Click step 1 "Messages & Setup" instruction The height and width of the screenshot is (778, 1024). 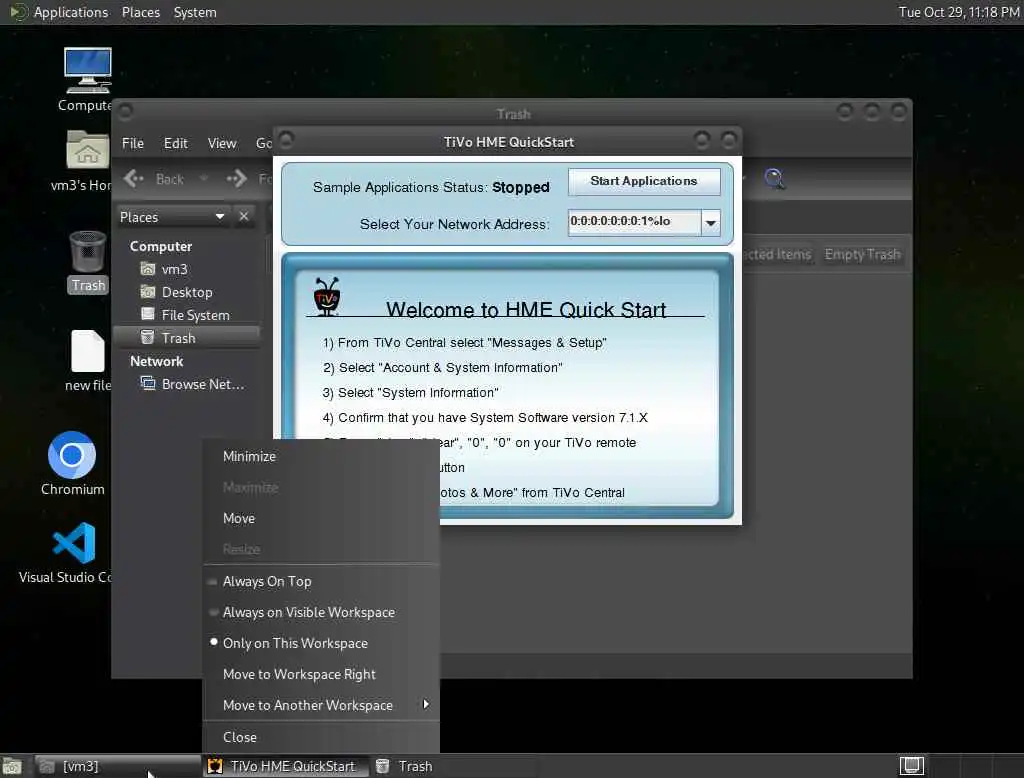pyautogui.click(x=464, y=342)
